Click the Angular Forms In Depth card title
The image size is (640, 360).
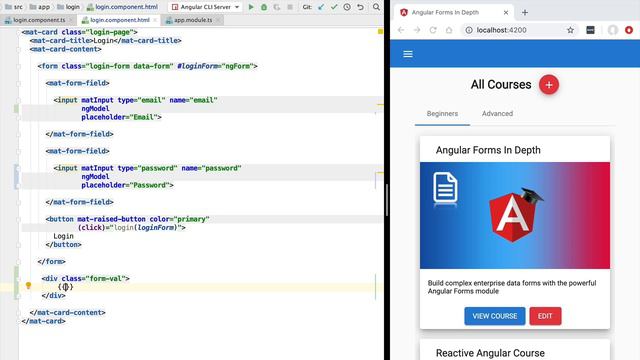pos(488,150)
